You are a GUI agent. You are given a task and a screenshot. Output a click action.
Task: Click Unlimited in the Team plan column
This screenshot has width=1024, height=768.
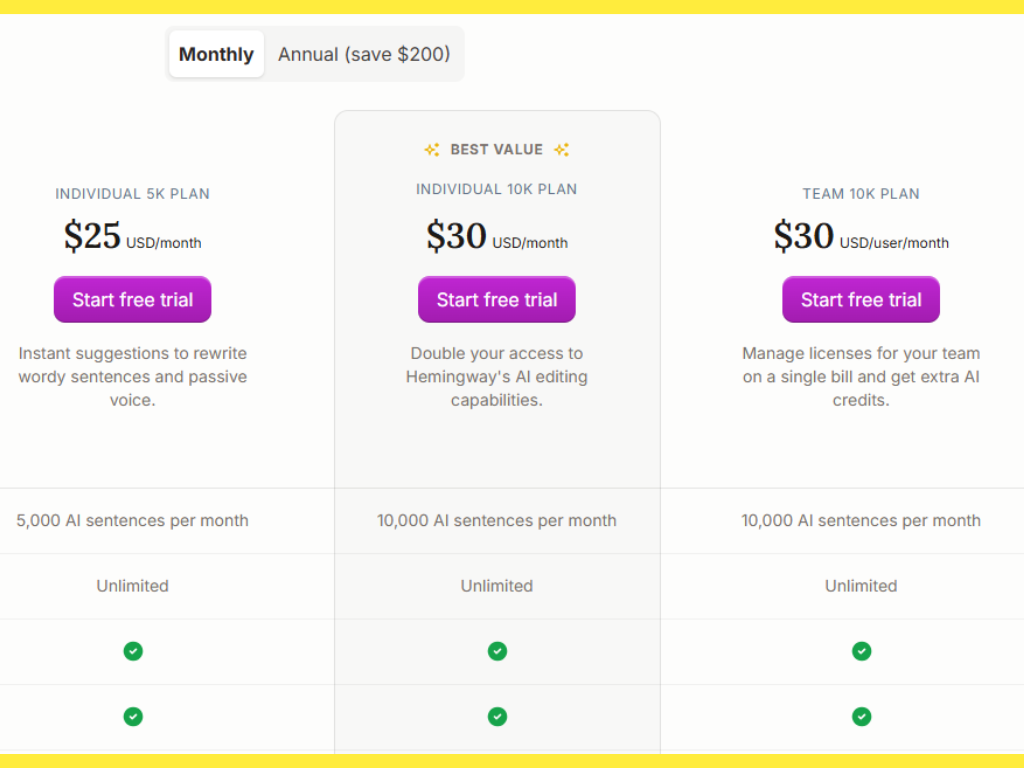coord(860,586)
